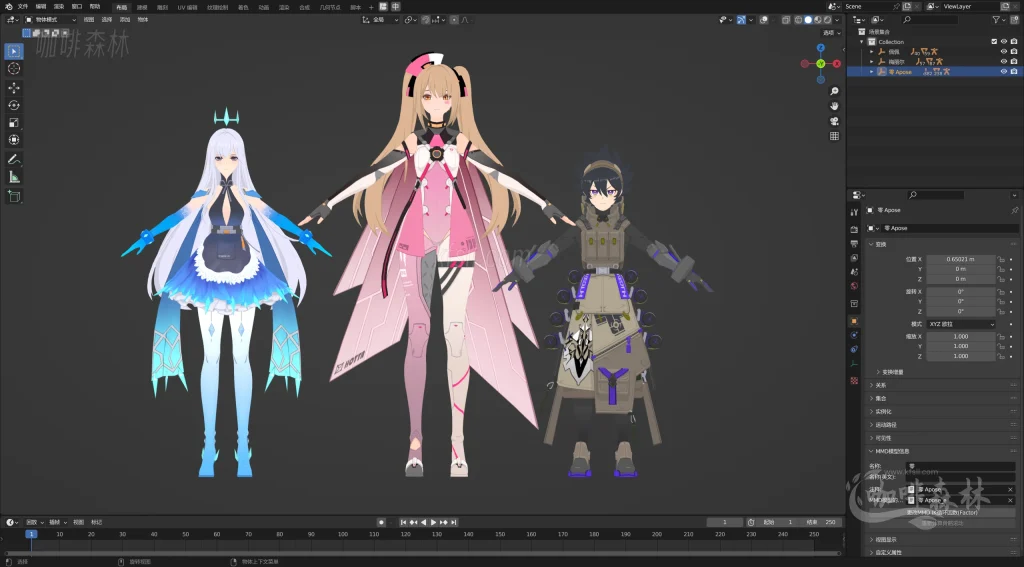
Task: Expand the 零 Apose outliner item
Action: [x=872, y=72]
